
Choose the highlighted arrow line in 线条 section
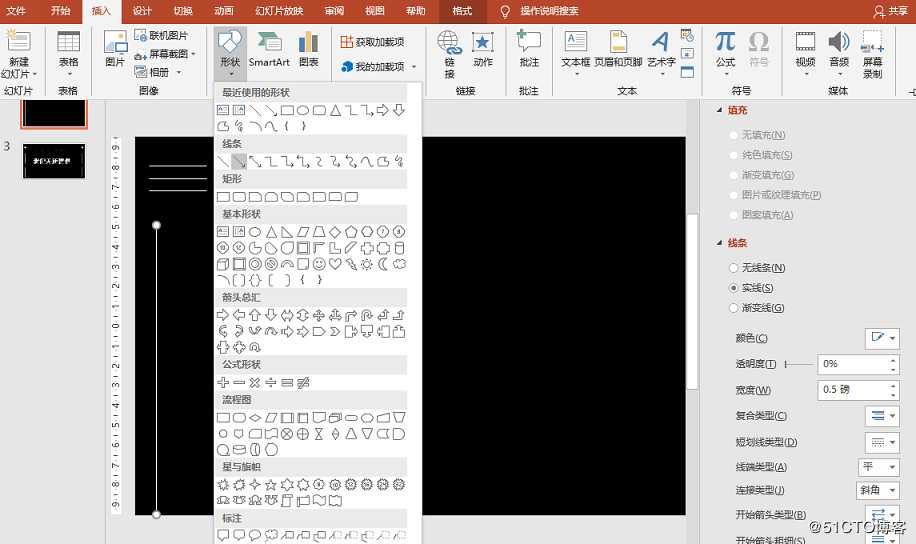click(x=239, y=161)
